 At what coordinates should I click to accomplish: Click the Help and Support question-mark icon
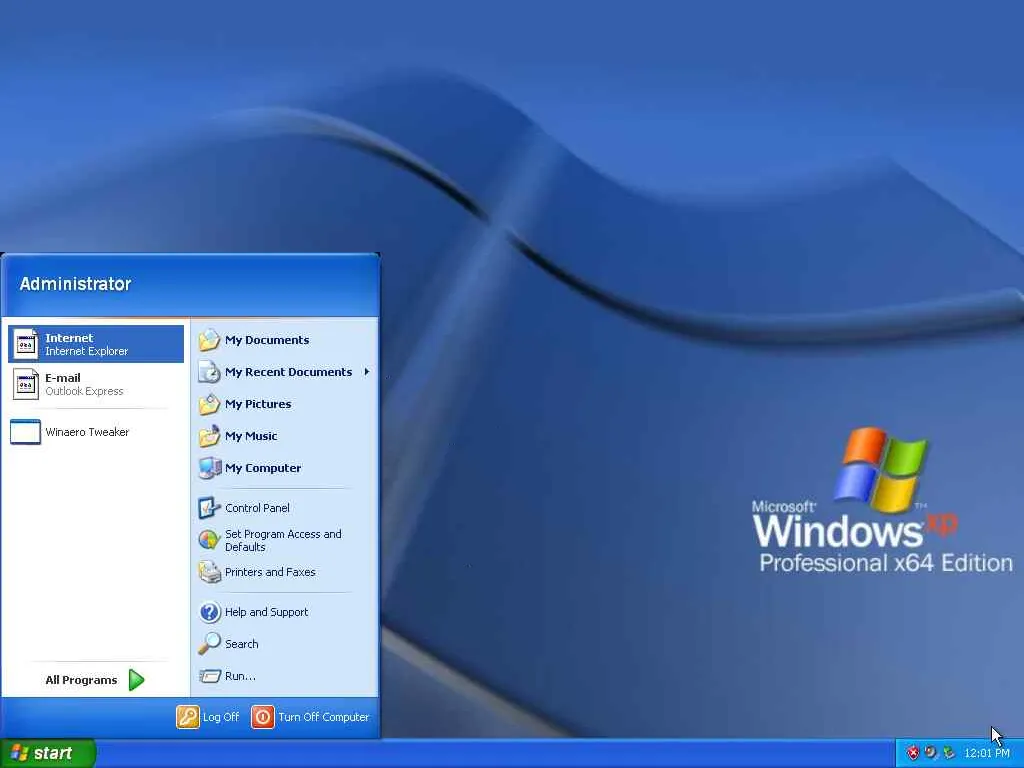210,612
